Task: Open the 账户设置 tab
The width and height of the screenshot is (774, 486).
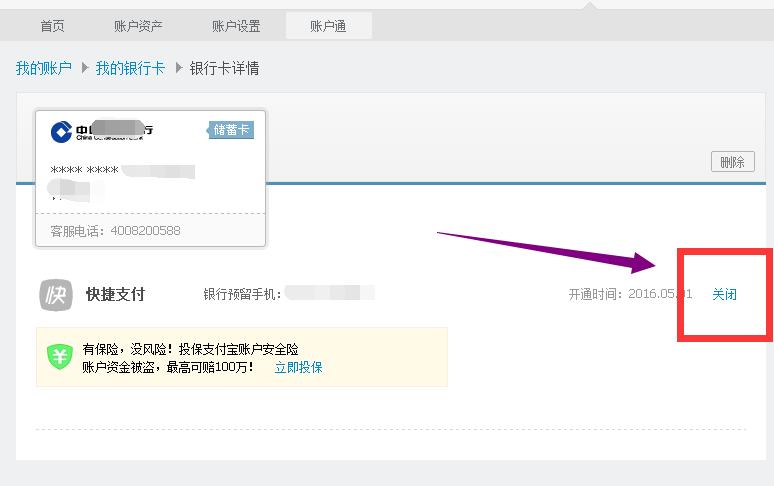Action: (x=236, y=26)
